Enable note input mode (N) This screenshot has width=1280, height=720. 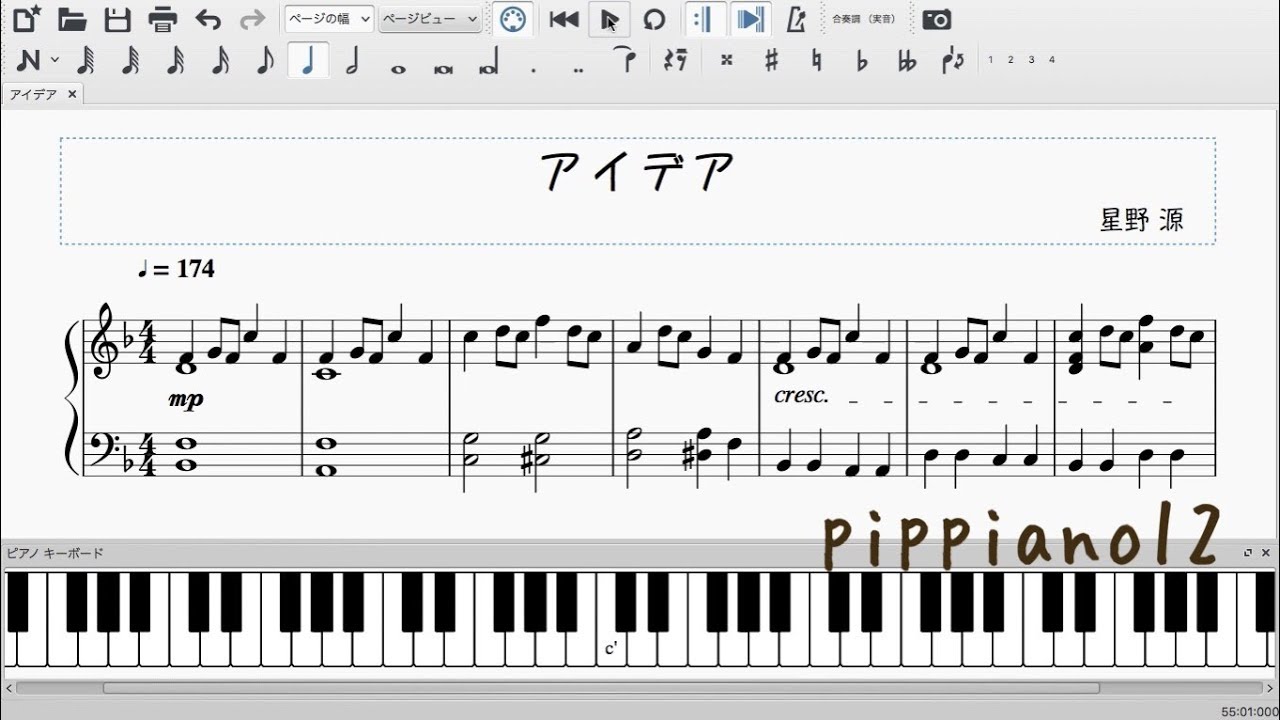[x=28, y=61]
